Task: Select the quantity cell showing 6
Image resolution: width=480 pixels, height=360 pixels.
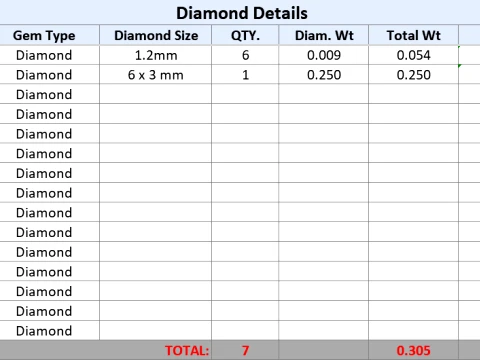Action: 245,55
